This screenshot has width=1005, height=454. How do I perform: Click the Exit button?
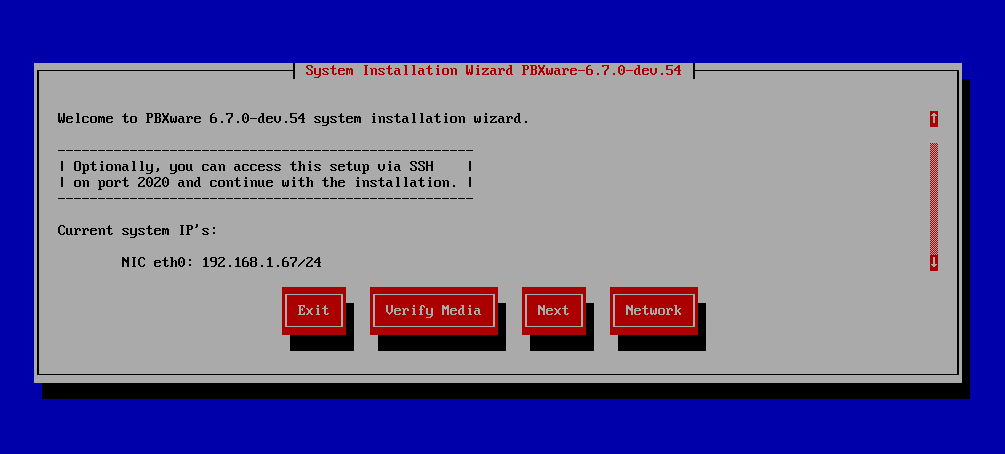pyautogui.click(x=313, y=310)
